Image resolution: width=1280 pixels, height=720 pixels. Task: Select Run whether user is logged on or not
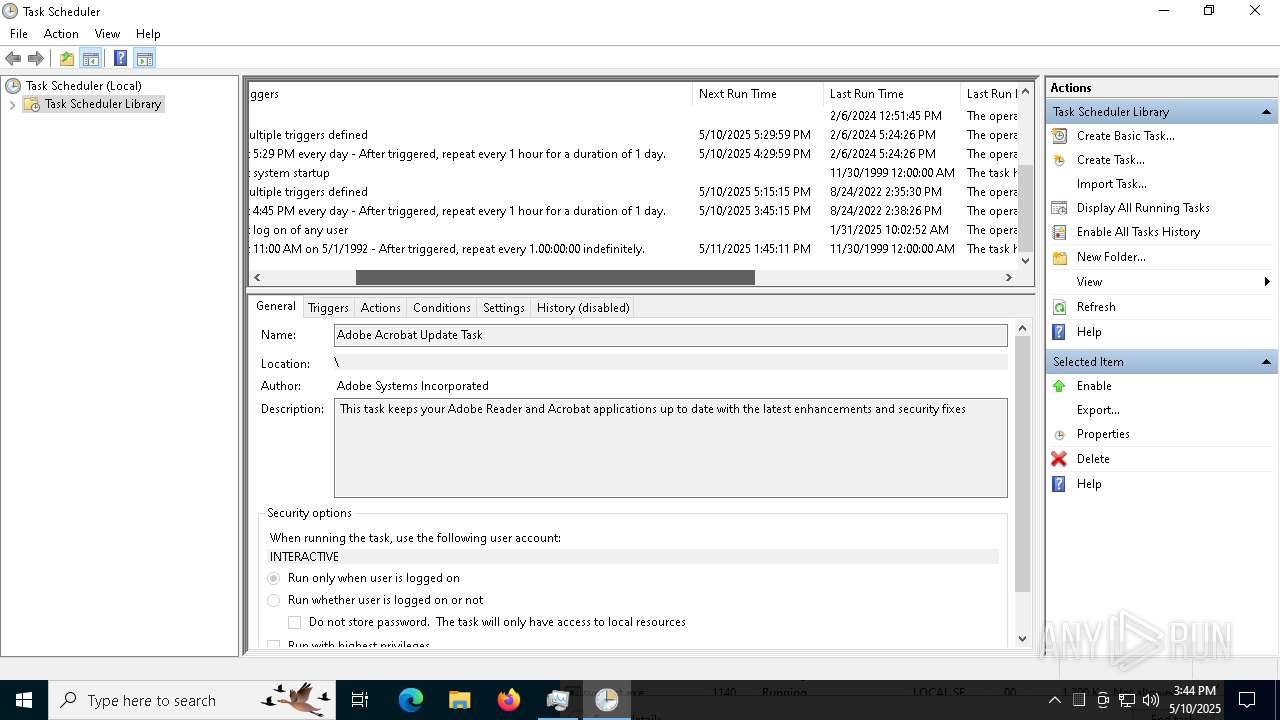click(274, 600)
